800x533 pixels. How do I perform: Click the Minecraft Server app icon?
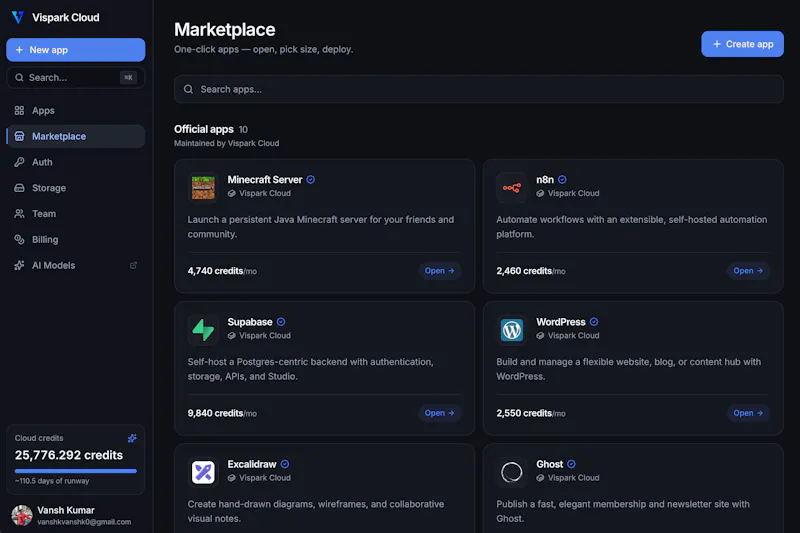tap(203, 187)
